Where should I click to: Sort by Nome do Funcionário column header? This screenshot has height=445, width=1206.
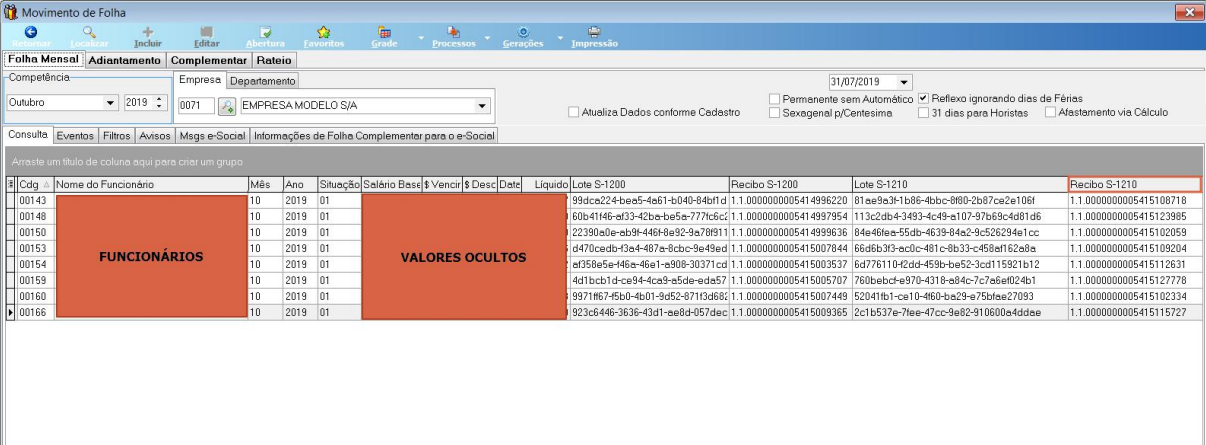pos(150,185)
